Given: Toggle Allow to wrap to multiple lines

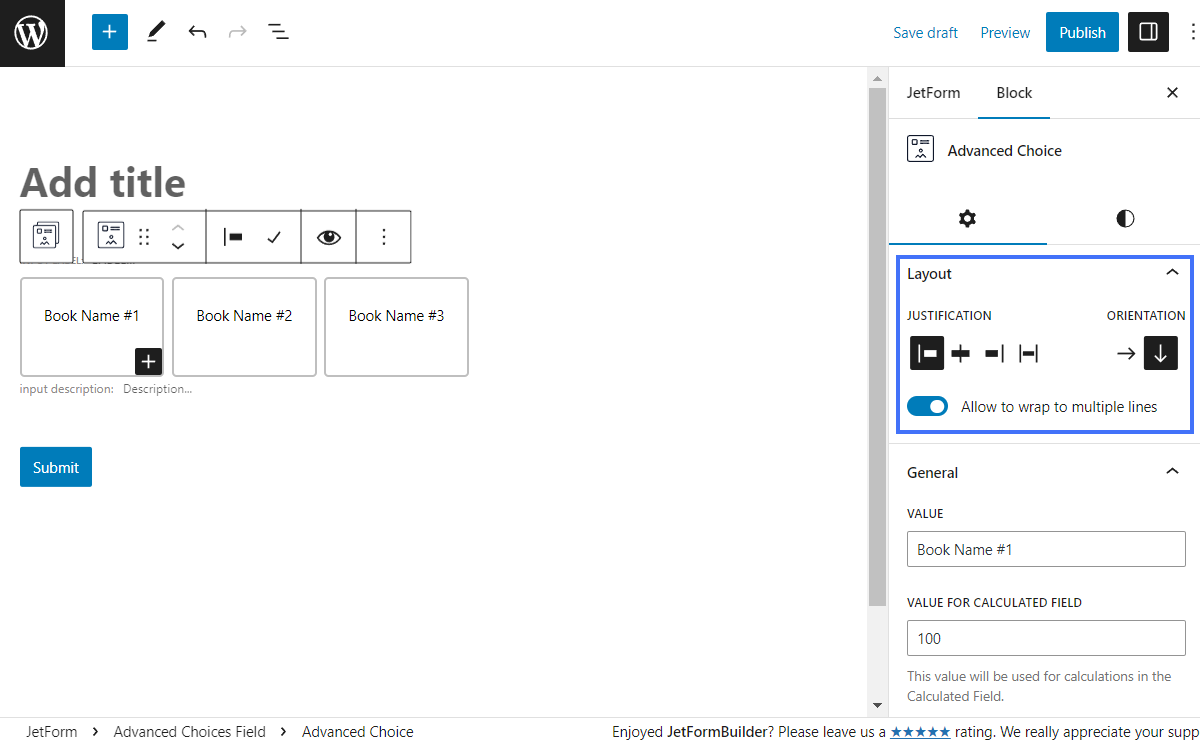Looking at the screenshot, I should (x=927, y=407).
